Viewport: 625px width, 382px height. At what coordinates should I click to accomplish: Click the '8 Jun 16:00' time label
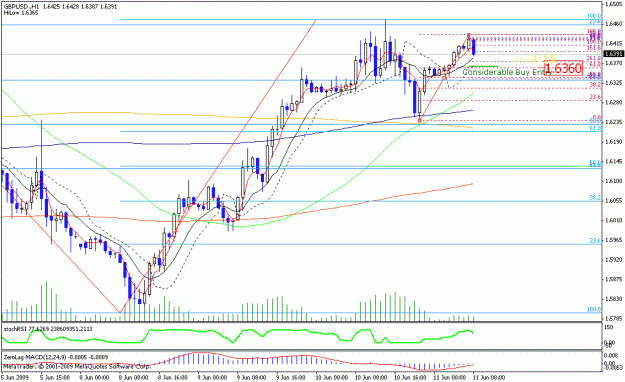click(x=173, y=377)
